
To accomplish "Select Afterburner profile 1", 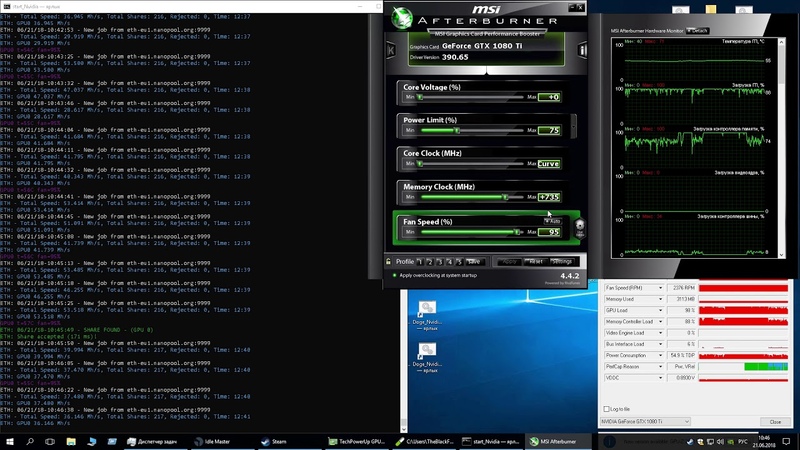I will point(419,262).
